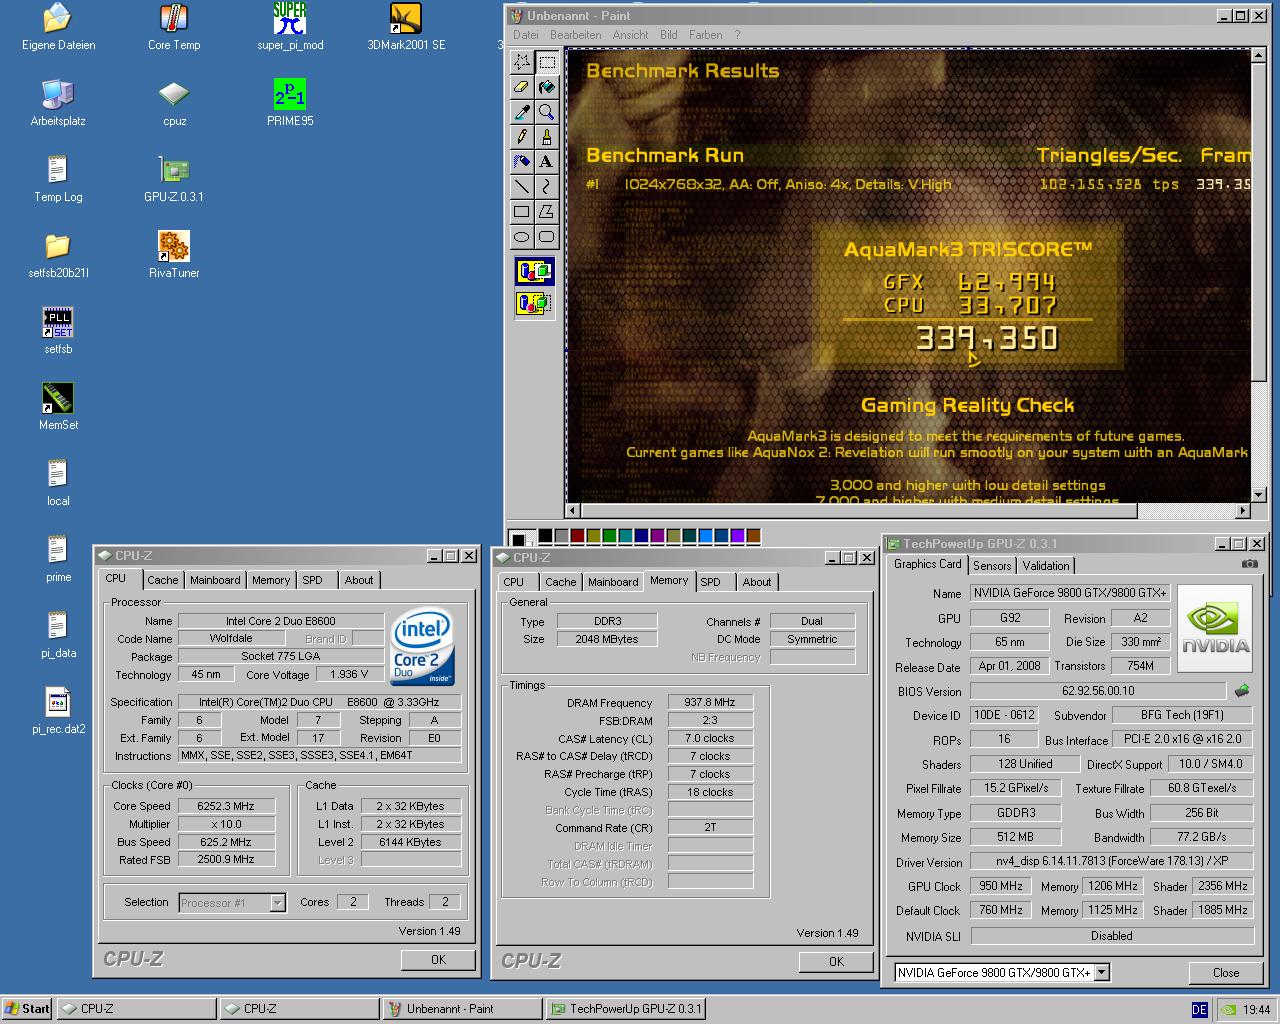Pick the Eraser tool in Paint

pyautogui.click(x=522, y=87)
